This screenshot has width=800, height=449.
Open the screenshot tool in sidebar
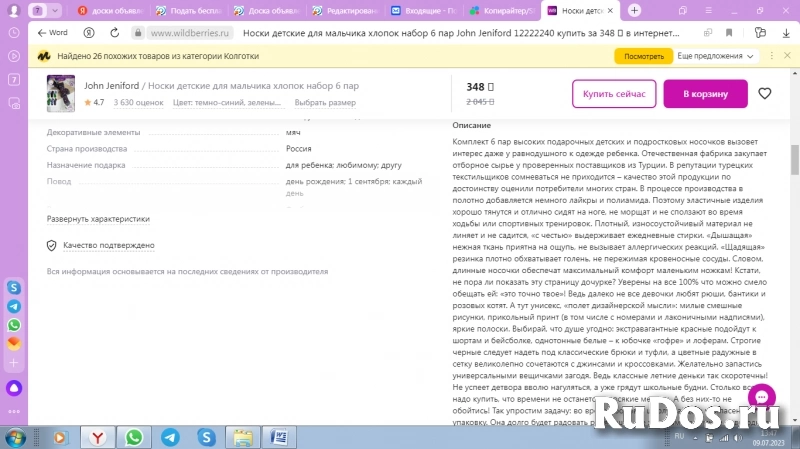(14, 103)
